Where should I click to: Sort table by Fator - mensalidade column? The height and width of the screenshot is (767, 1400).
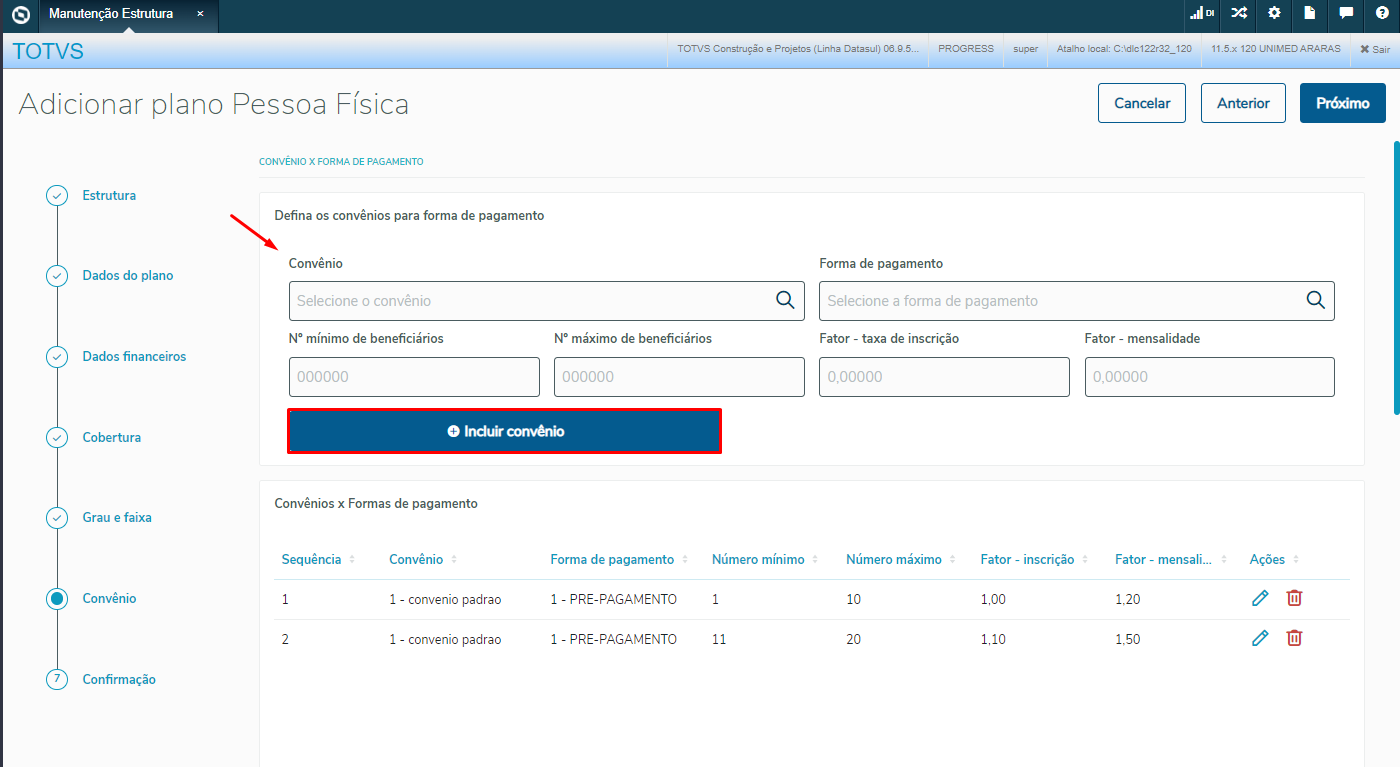click(1169, 559)
